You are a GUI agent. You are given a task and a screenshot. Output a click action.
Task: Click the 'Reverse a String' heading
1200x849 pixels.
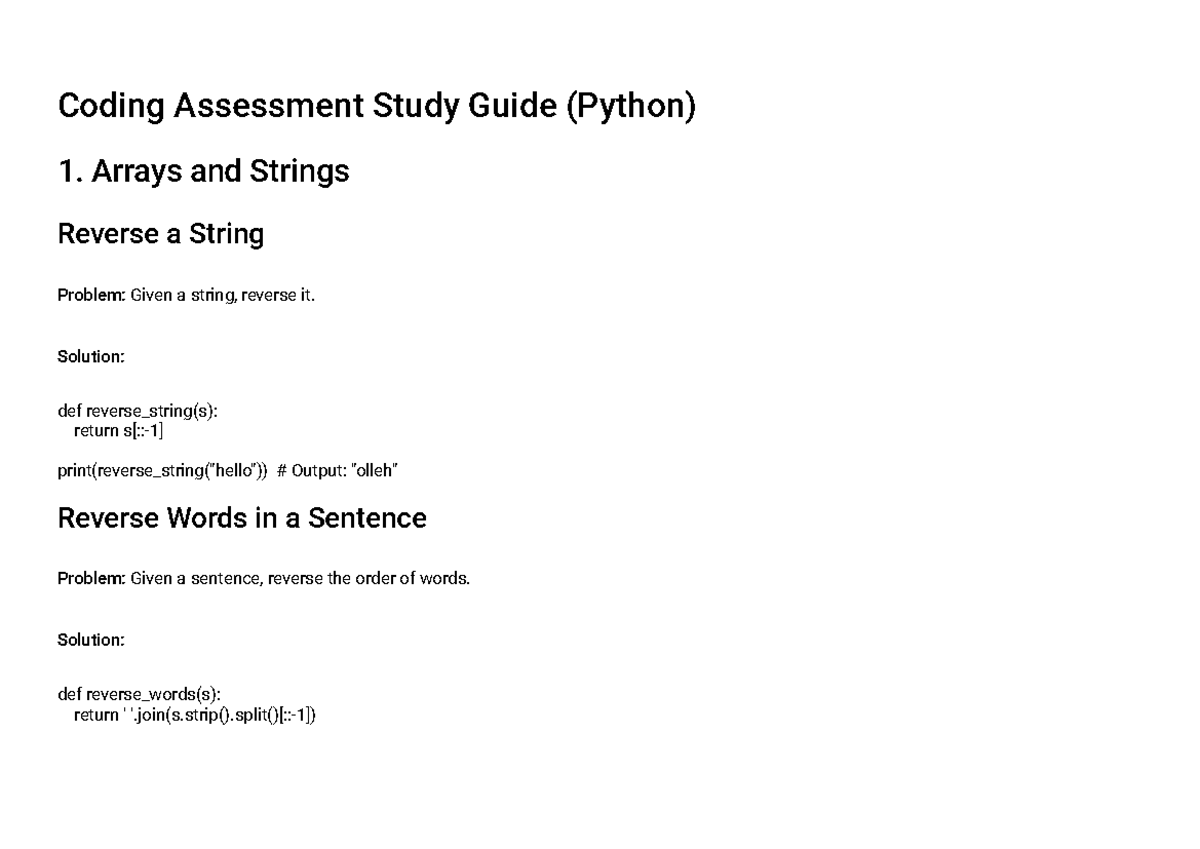[161, 234]
